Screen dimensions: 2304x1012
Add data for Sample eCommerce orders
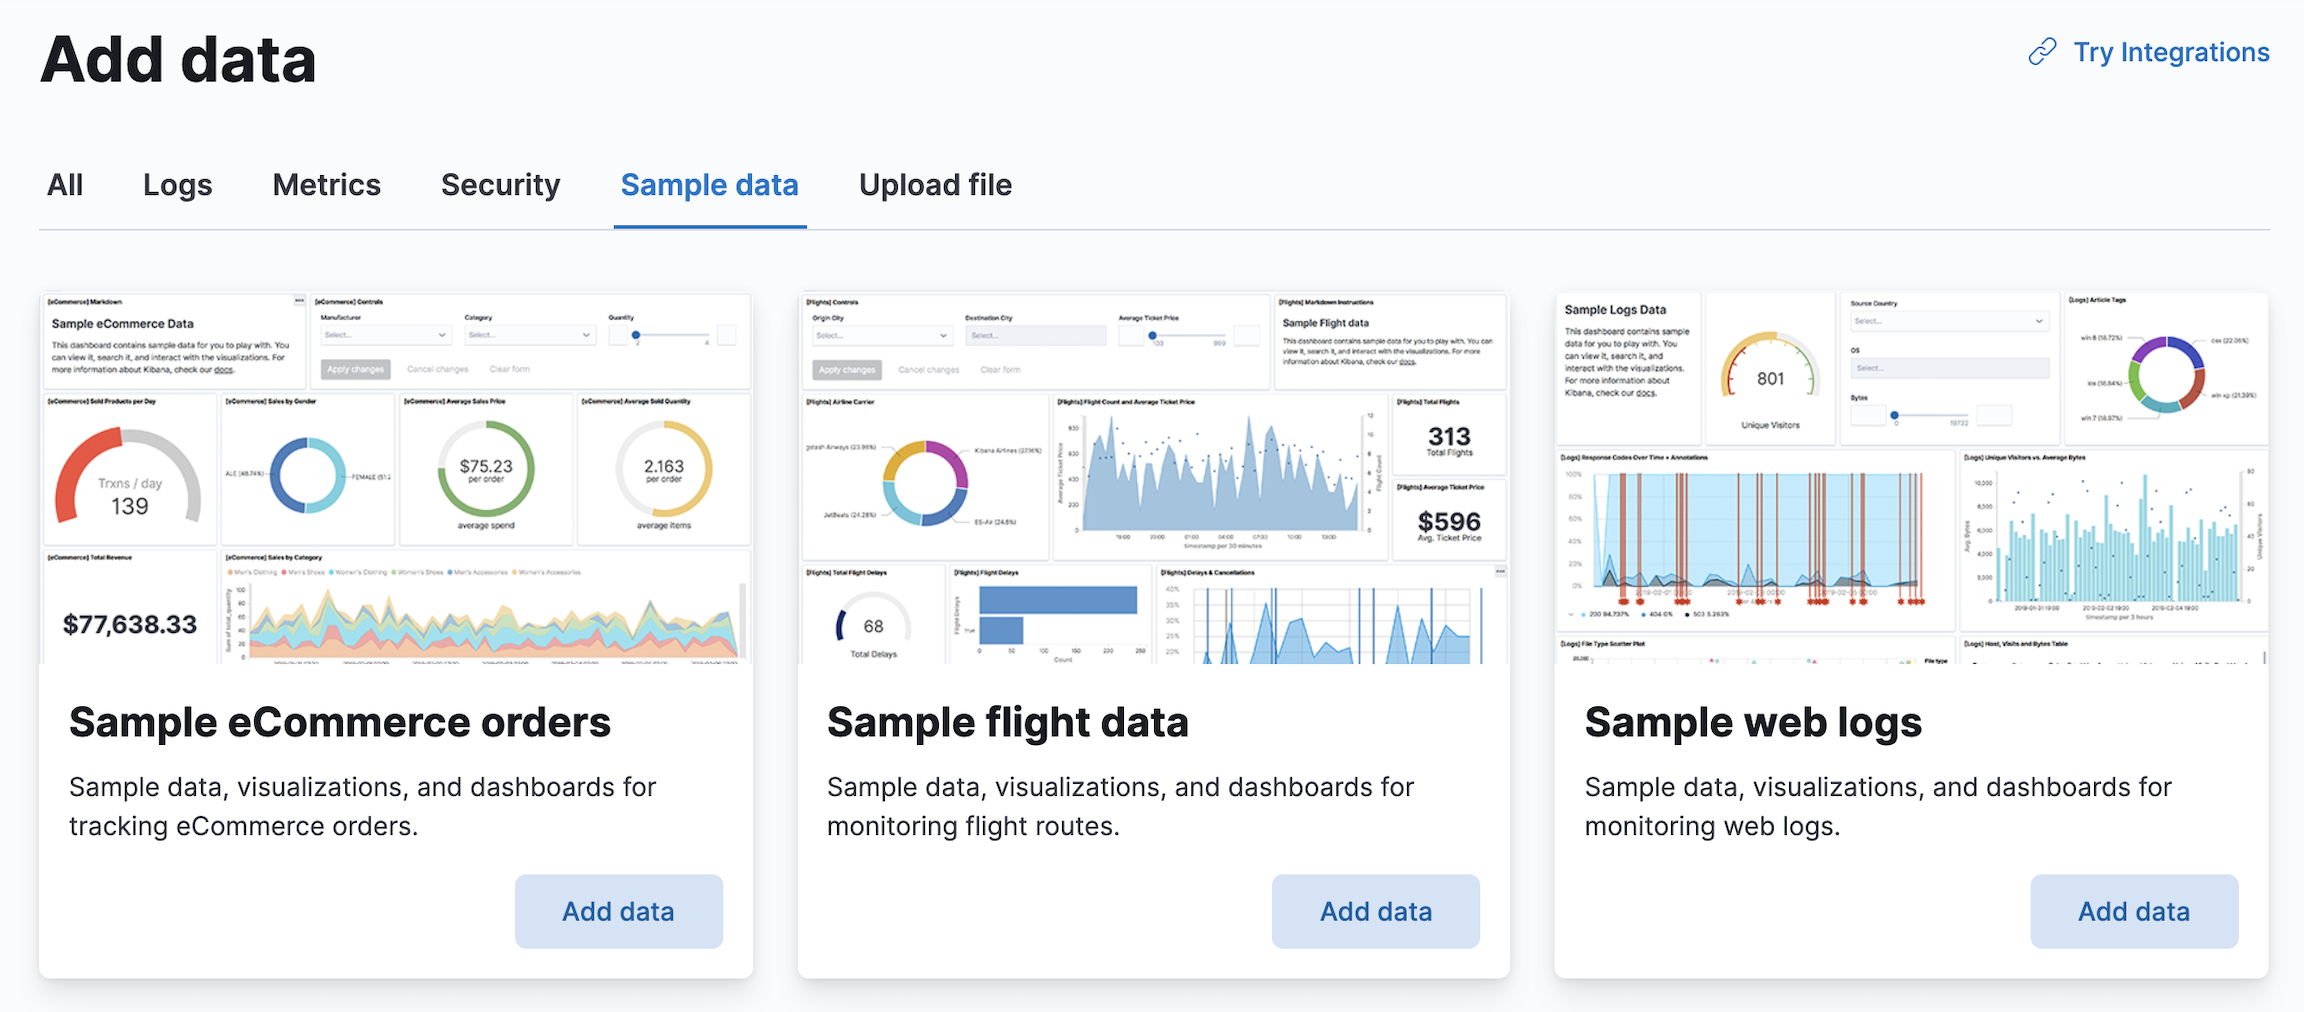(x=618, y=911)
